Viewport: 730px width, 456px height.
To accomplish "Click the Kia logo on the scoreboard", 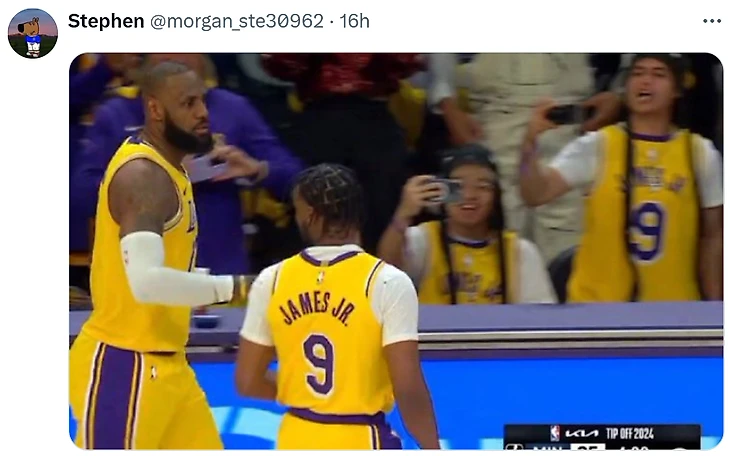I will click(582, 434).
